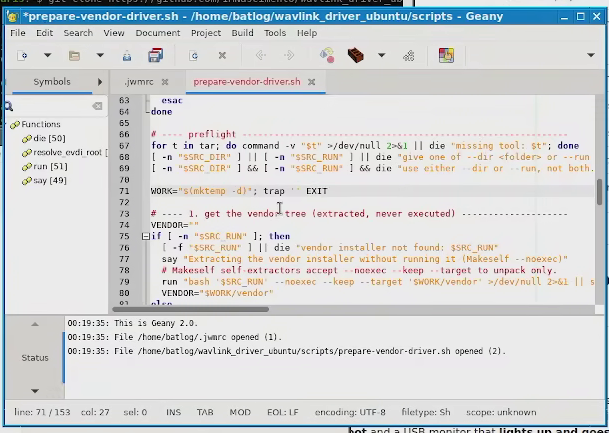Image resolution: width=609 pixels, height=433 pixels.
Task: Select the Functions tree node
Action: pyautogui.click(x=41, y=124)
